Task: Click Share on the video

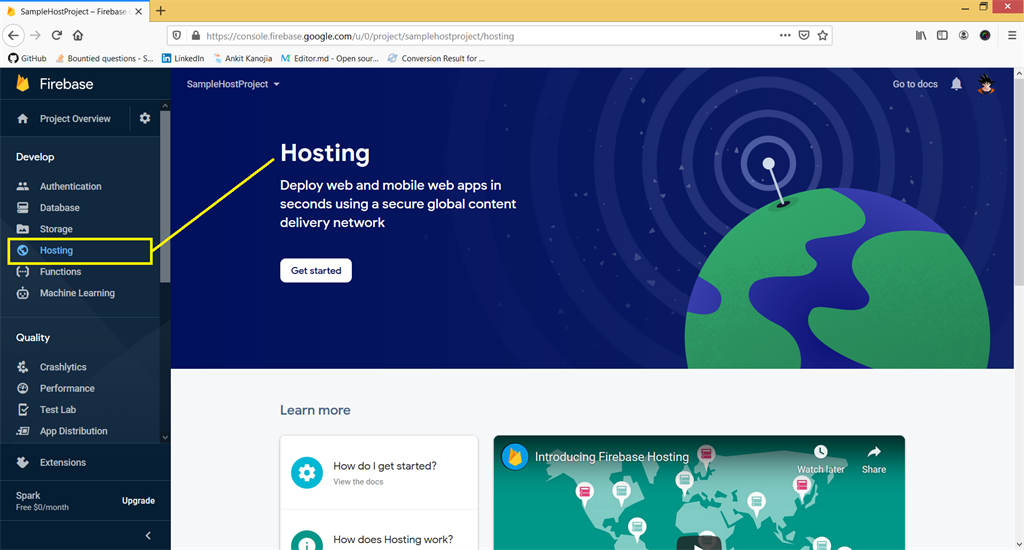Action: [x=874, y=460]
